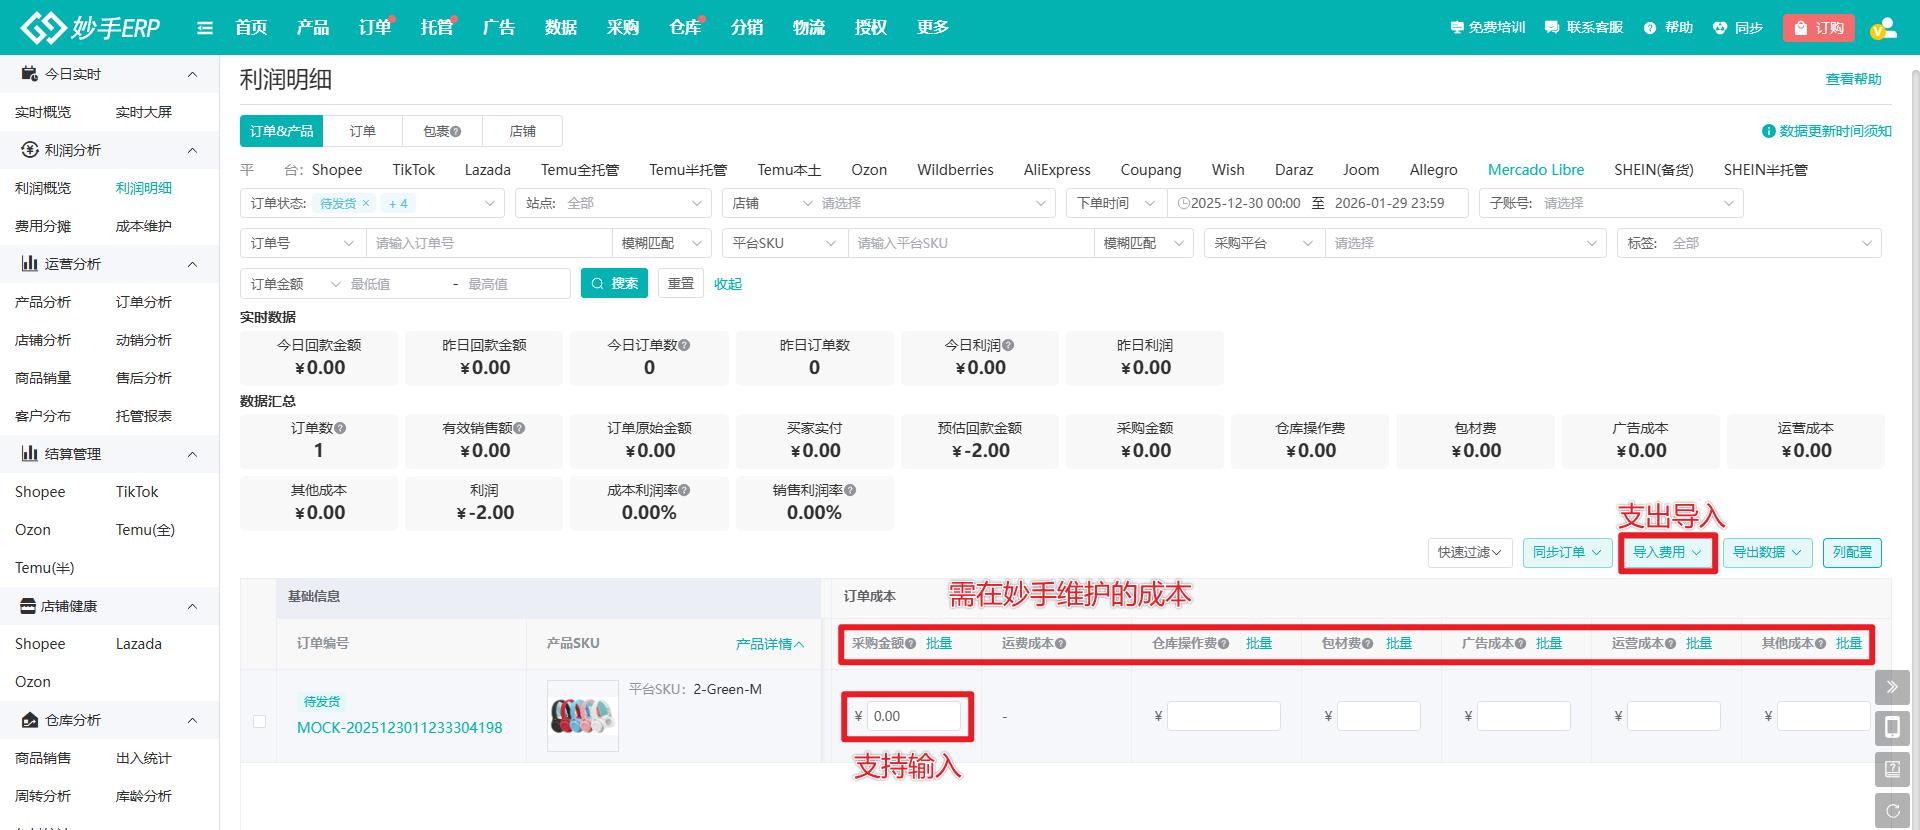Open the 仓库 top menu

pos(684,28)
